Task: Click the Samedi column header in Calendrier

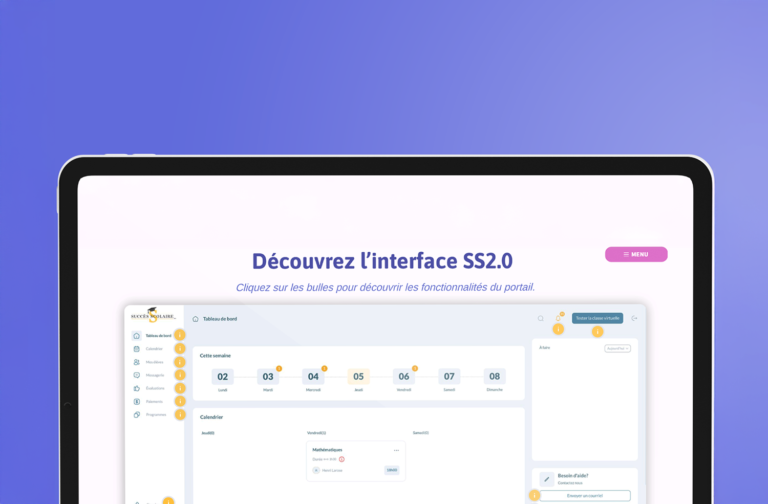Action: point(421,433)
